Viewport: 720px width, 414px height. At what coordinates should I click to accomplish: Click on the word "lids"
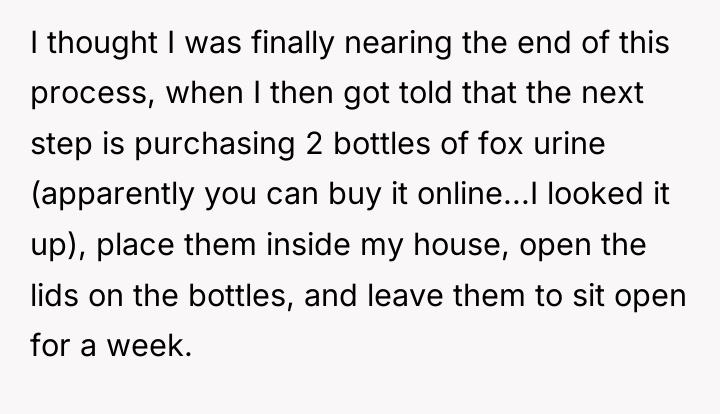54,295
